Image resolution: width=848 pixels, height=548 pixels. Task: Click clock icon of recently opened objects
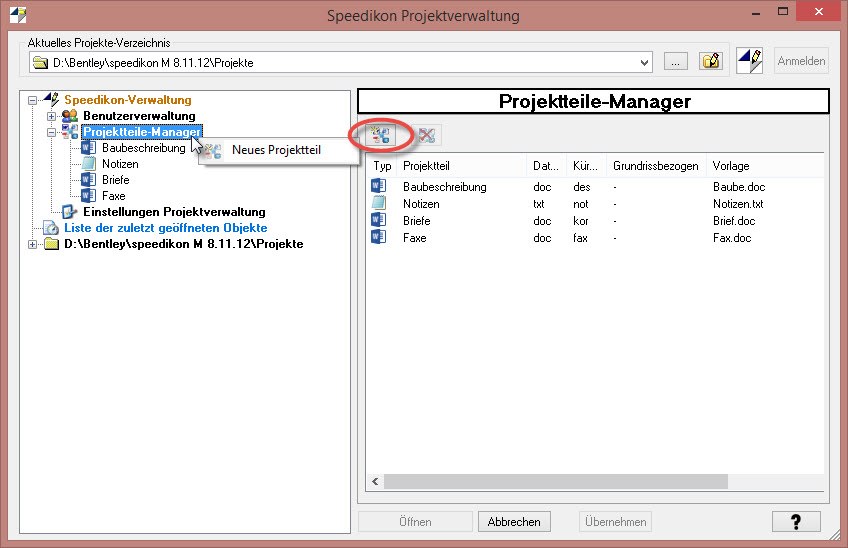(51, 228)
